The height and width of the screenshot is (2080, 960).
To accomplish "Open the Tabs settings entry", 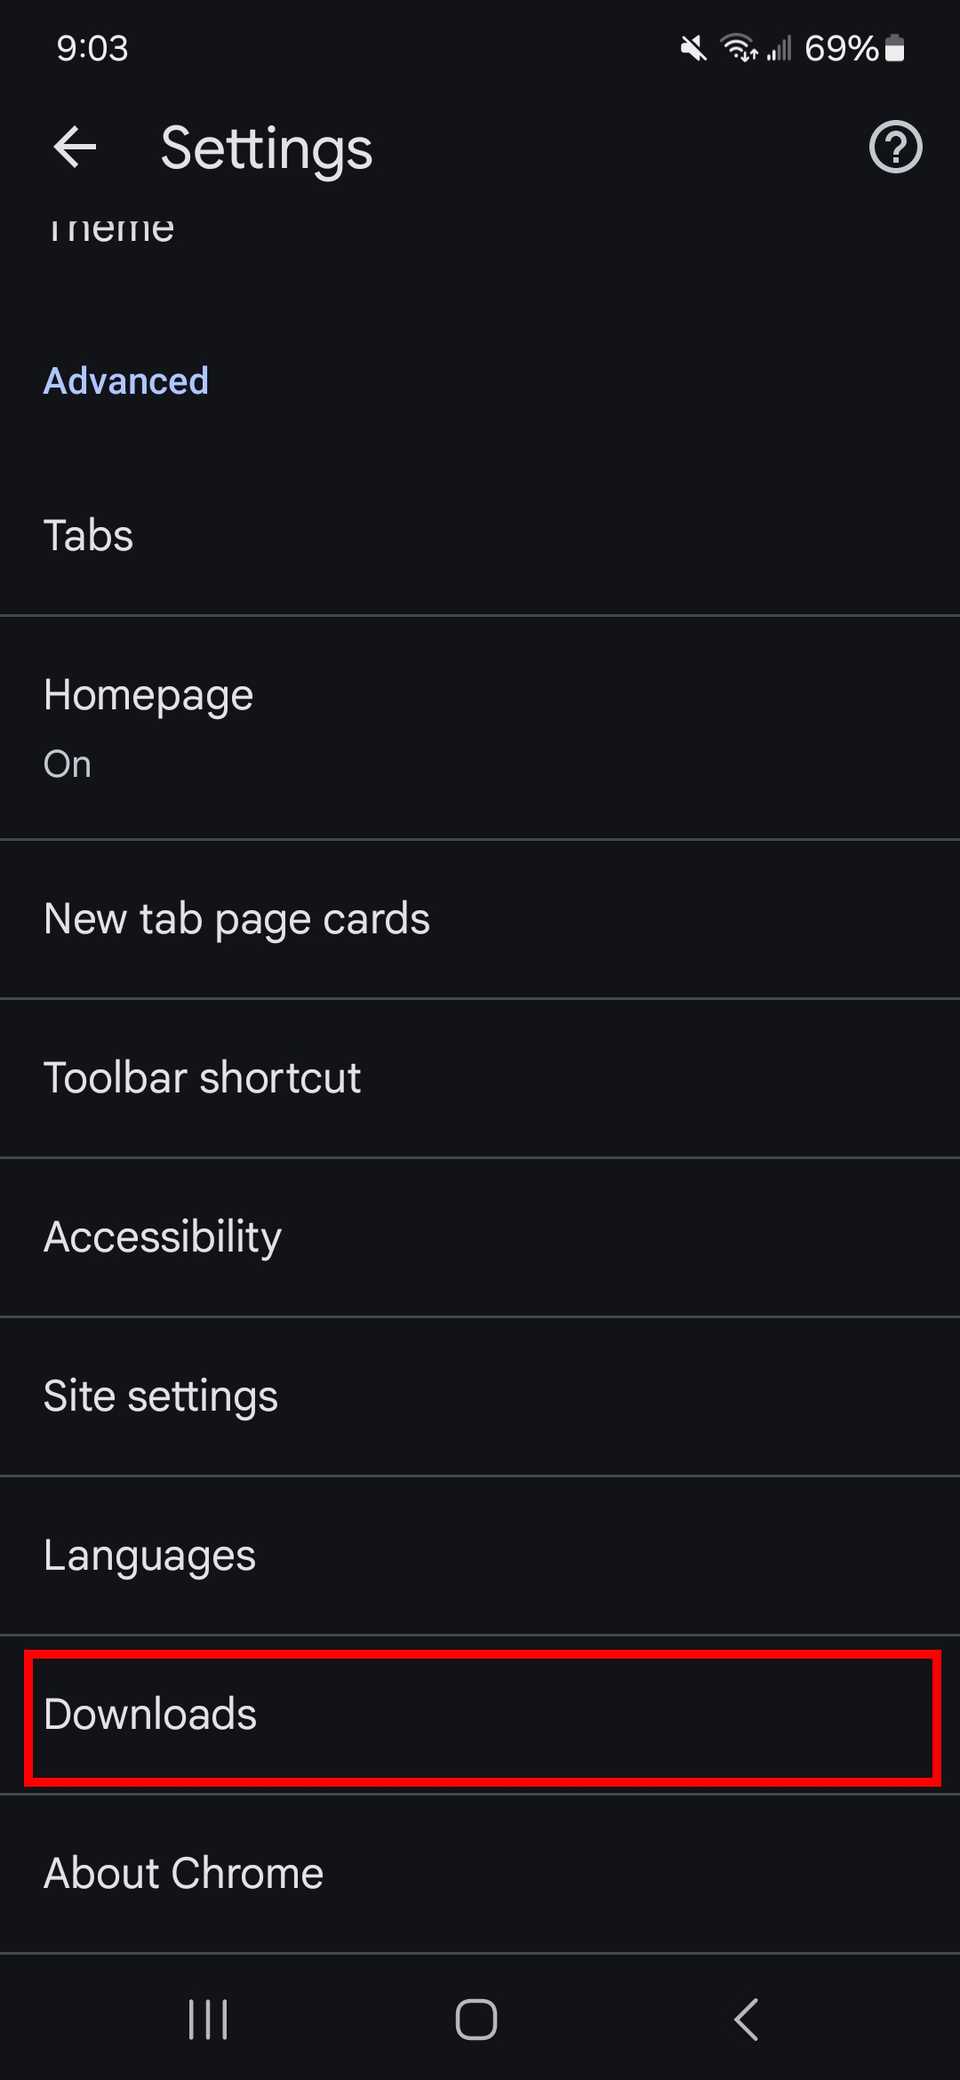I will point(480,535).
